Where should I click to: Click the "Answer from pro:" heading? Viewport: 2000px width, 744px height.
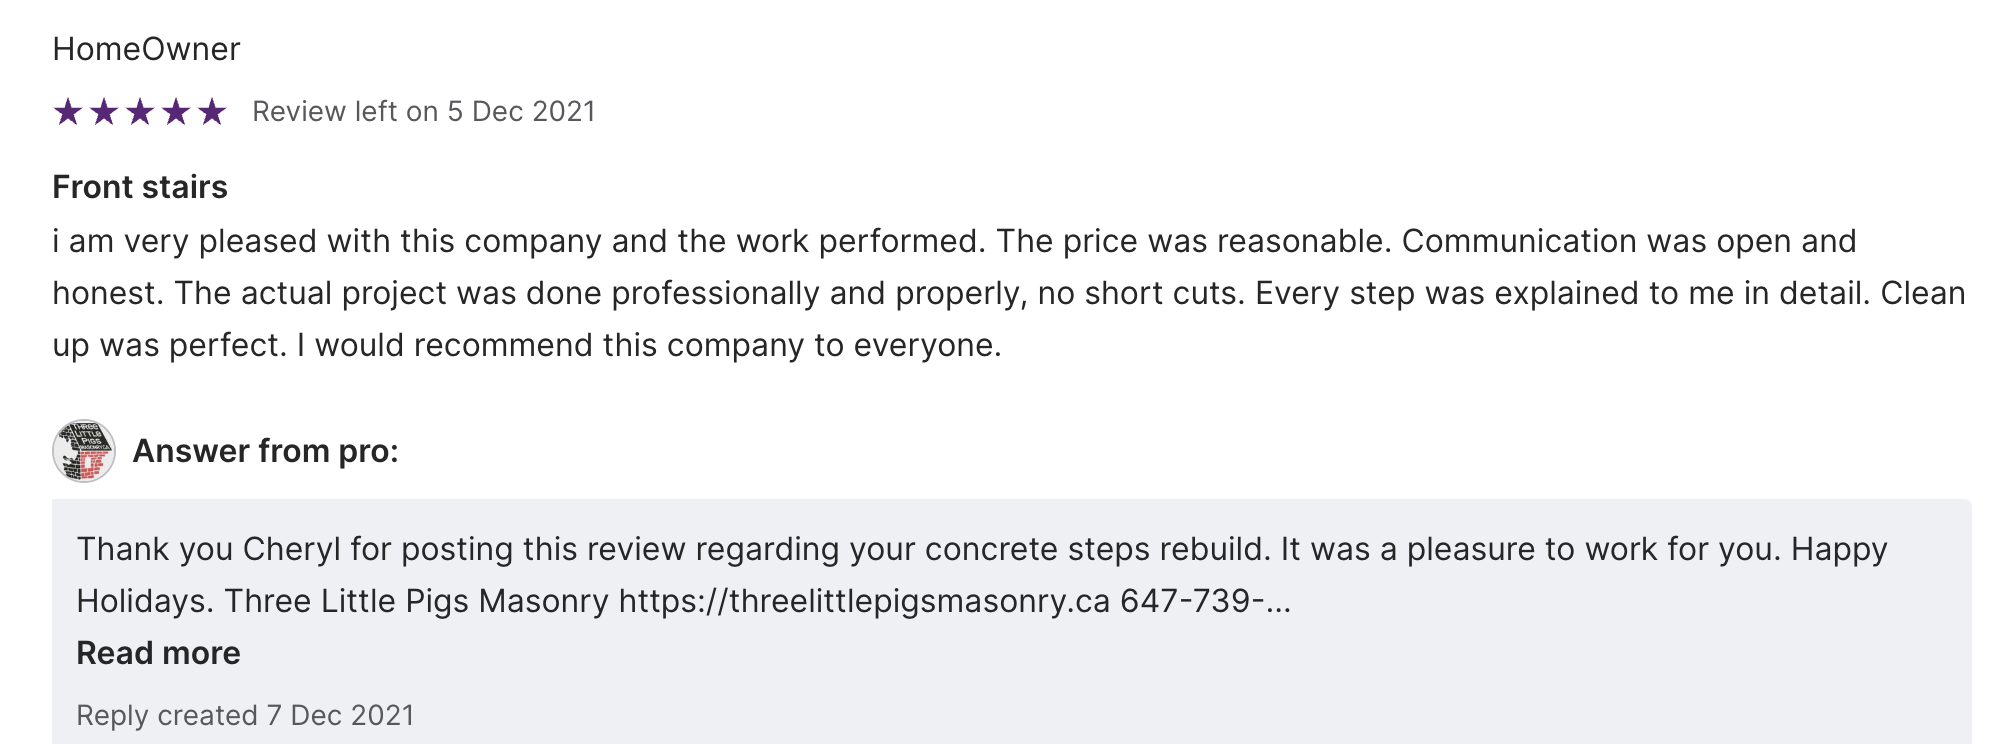[265, 451]
